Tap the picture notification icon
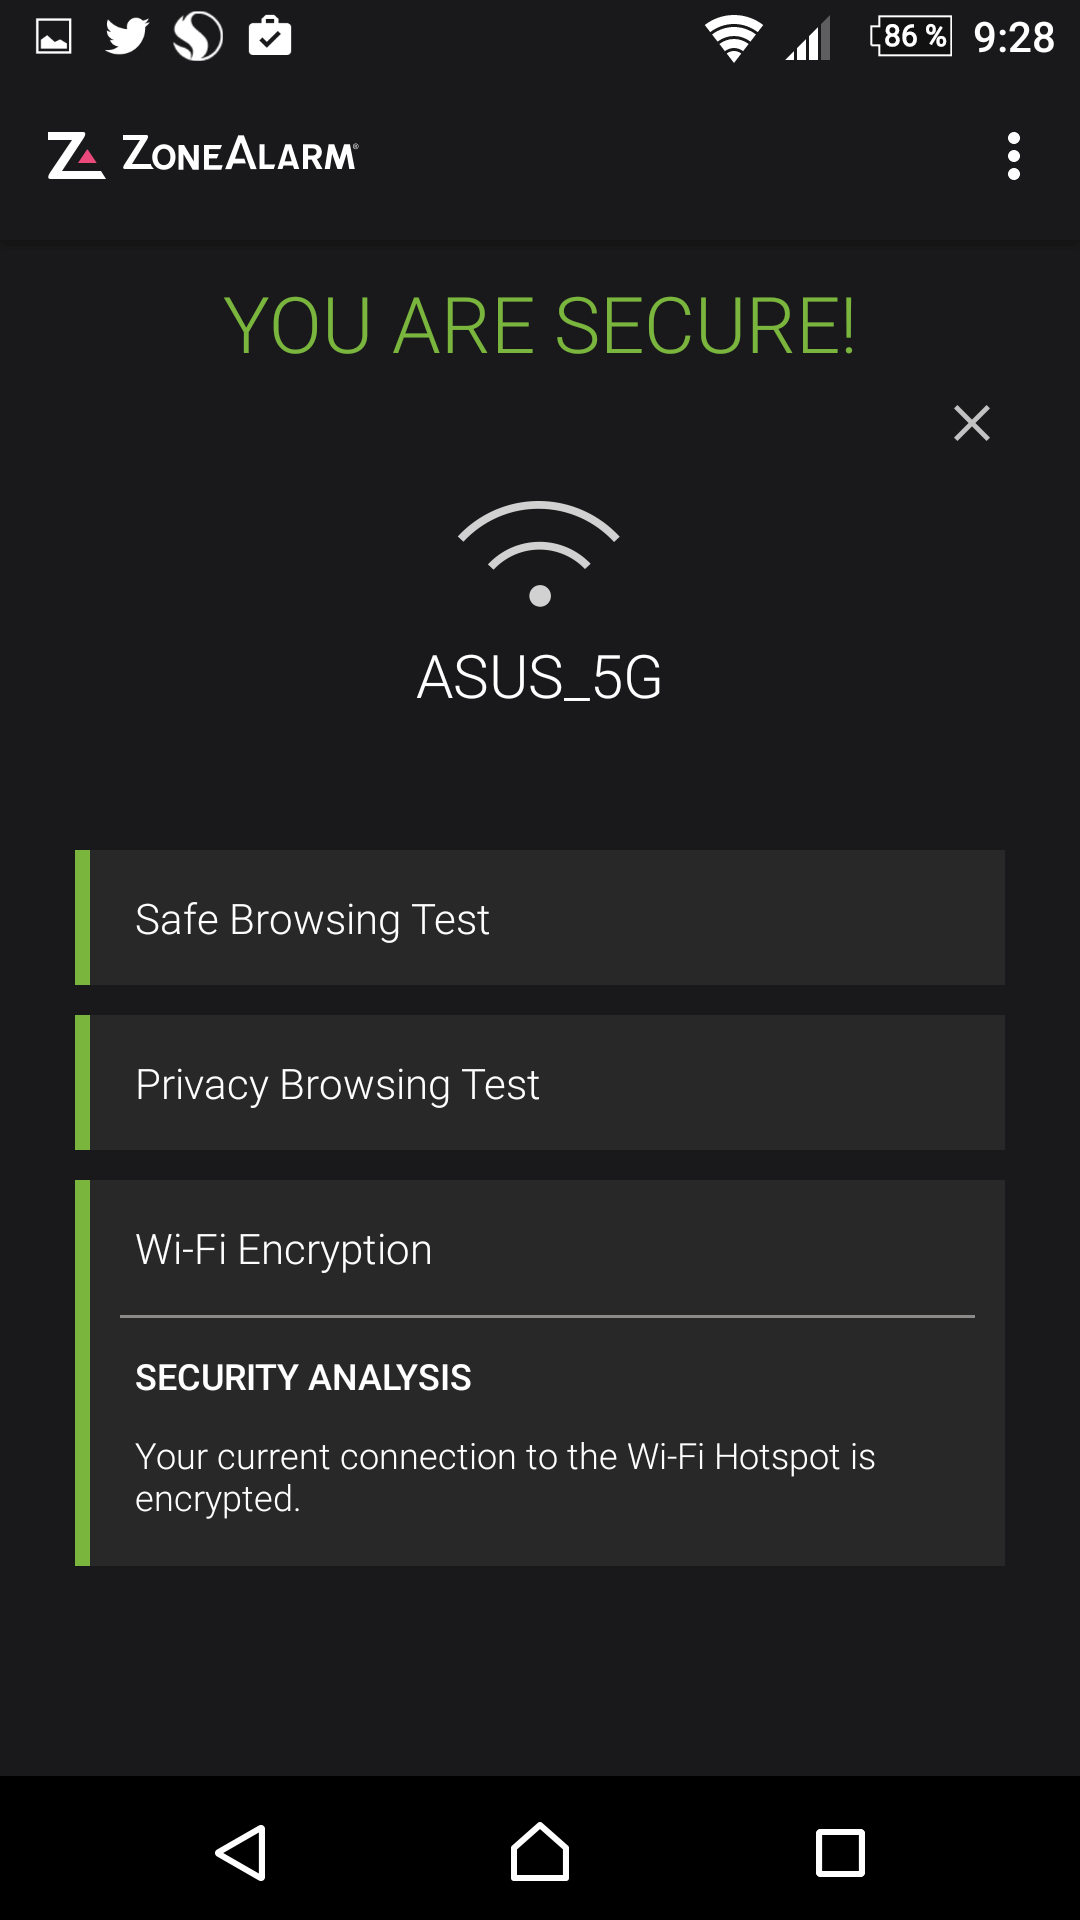The width and height of the screenshot is (1080, 1920). 54,37
